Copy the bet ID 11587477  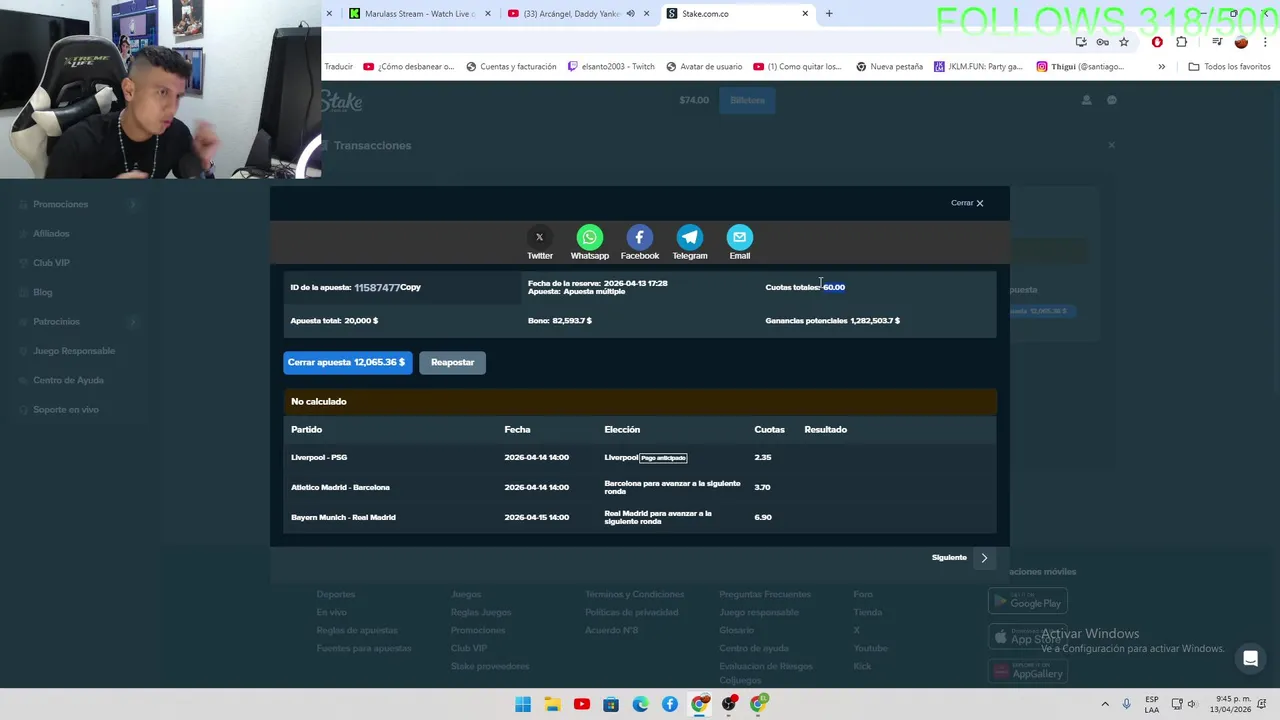[x=410, y=287]
